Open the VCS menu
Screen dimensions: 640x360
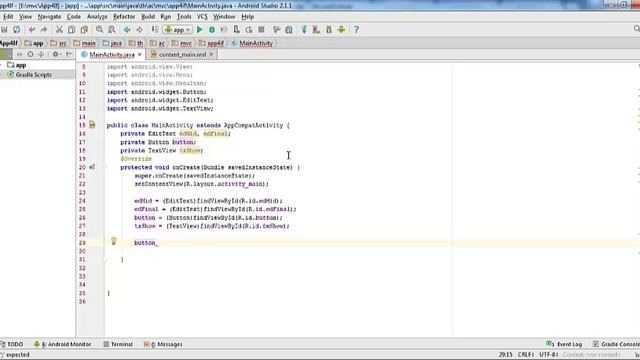pyautogui.click(x=202, y=17)
